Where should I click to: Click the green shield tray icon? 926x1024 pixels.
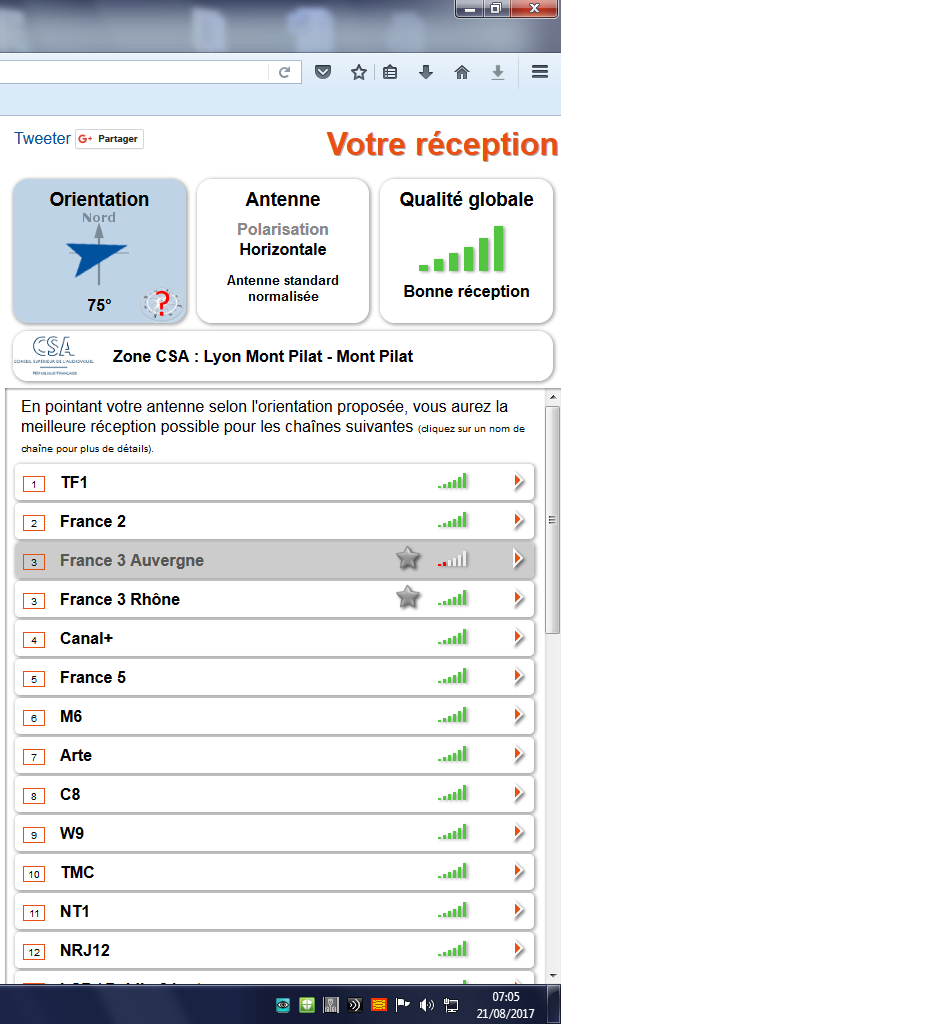307,1004
